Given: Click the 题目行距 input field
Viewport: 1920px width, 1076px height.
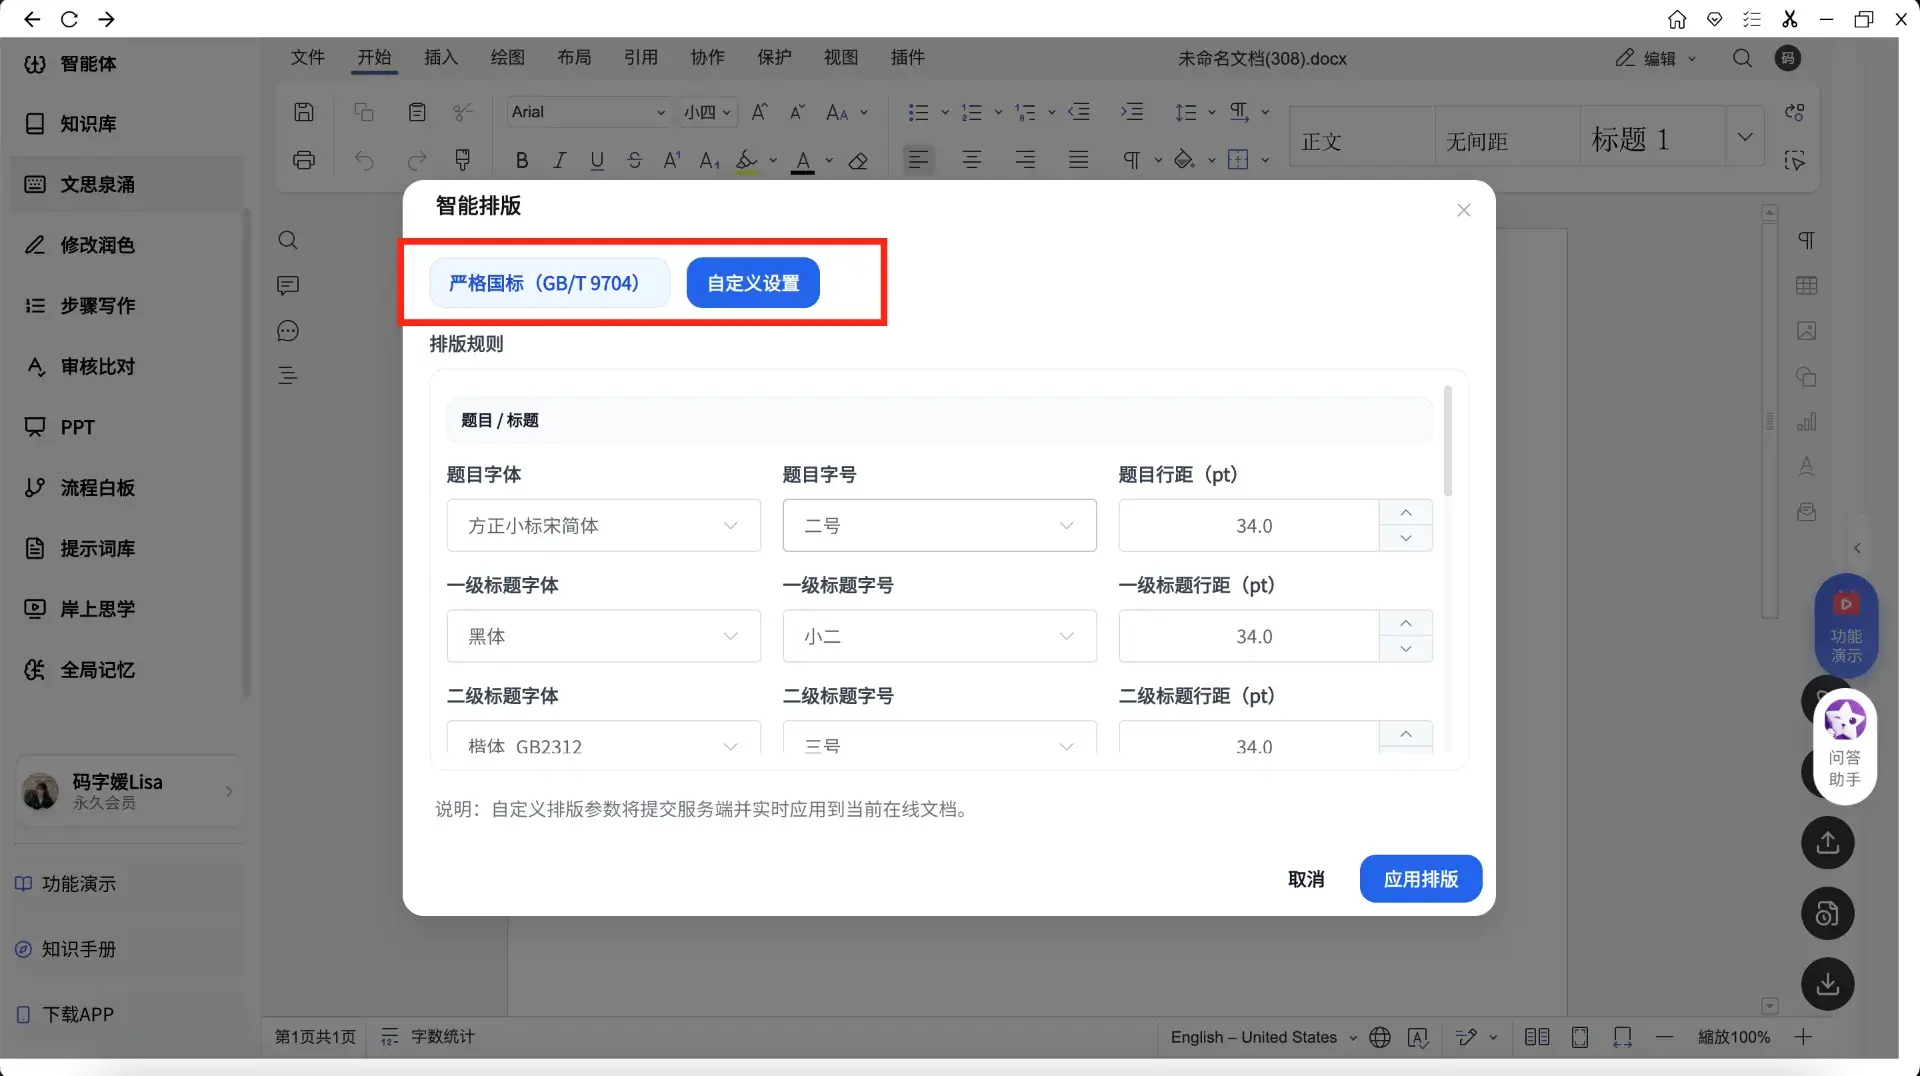Looking at the screenshot, I should (1250, 526).
